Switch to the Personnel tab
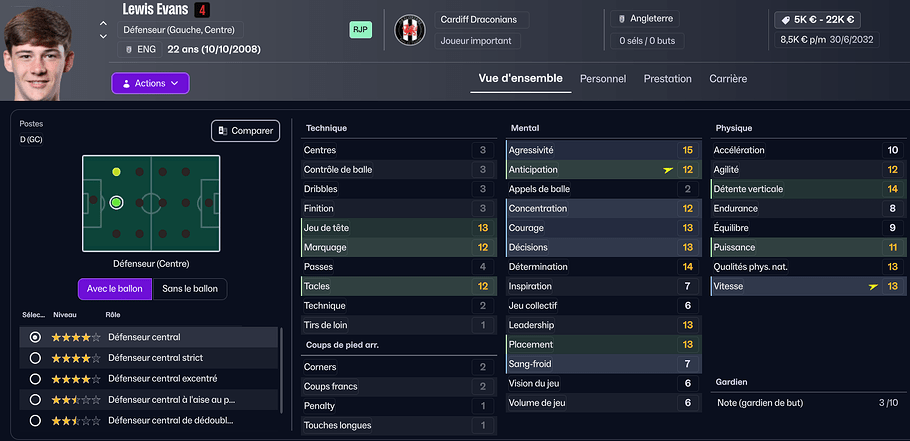This screenshot has width=910, height=441. click(x=603, y=79)
